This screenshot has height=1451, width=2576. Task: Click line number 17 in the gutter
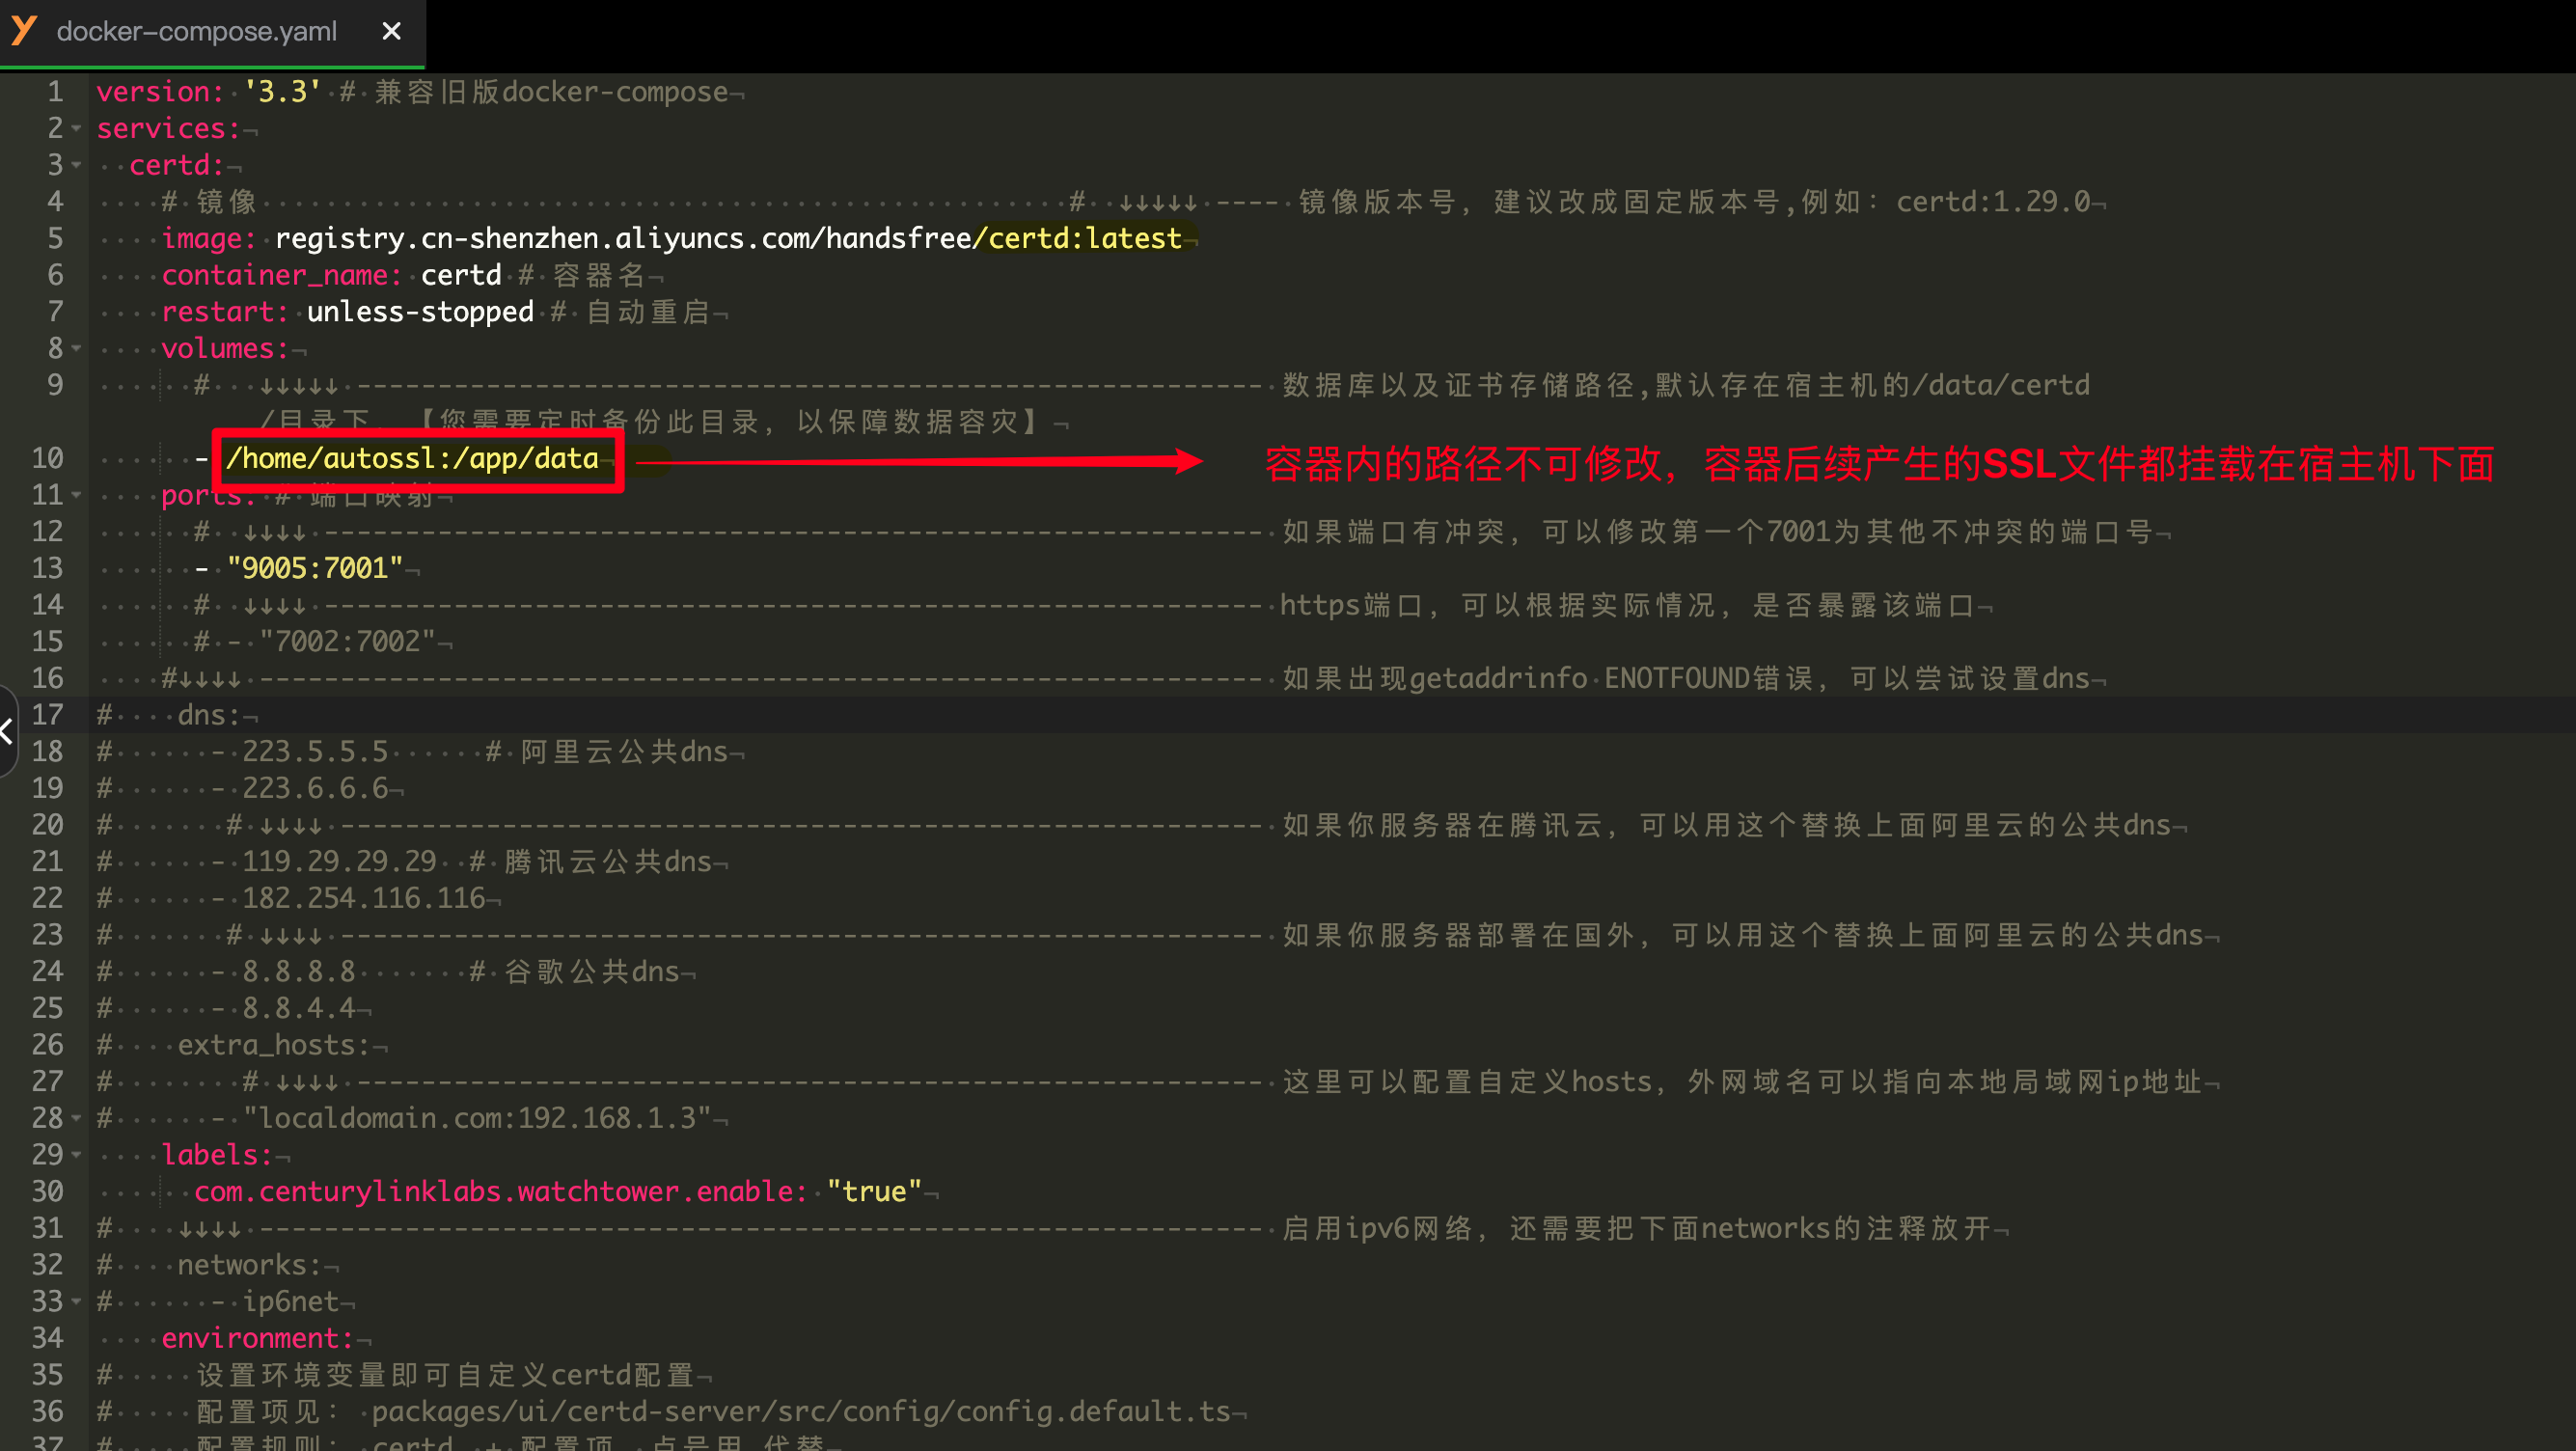(x=47, y=715)
